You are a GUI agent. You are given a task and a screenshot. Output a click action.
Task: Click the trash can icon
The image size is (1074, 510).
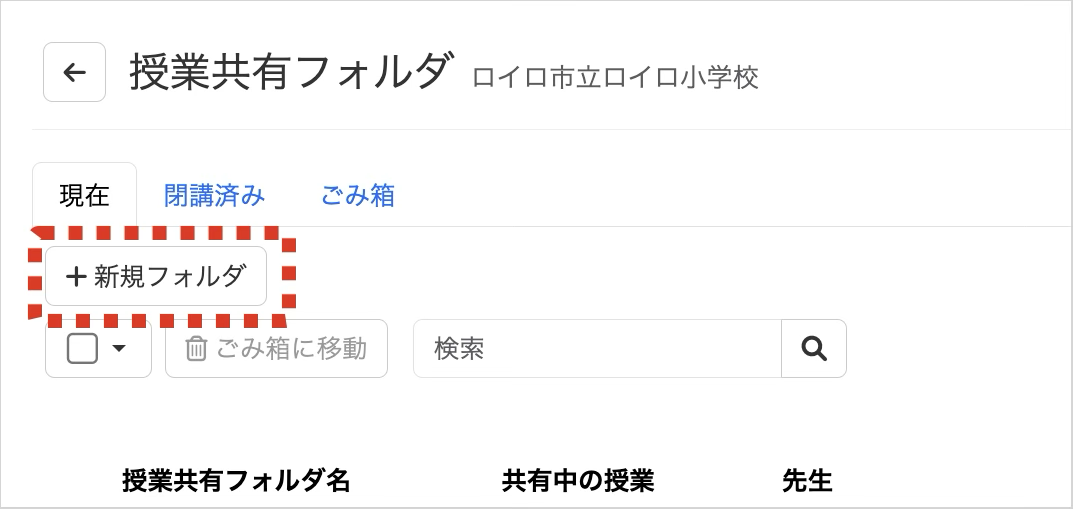(196, 349)
